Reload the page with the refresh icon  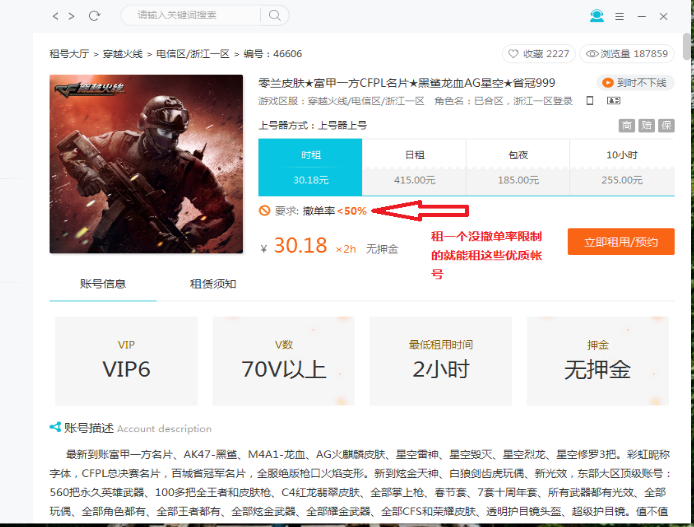point(94,16)
